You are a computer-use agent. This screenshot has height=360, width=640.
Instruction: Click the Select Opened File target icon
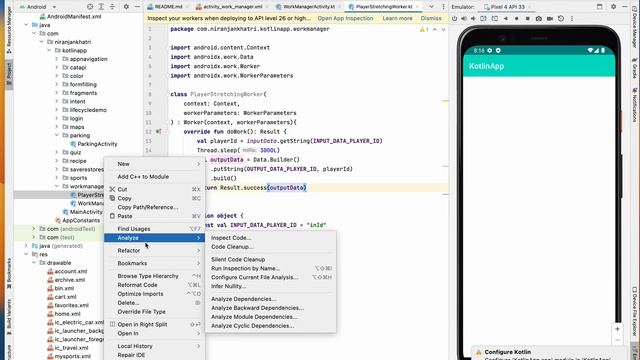pos(90,7)
